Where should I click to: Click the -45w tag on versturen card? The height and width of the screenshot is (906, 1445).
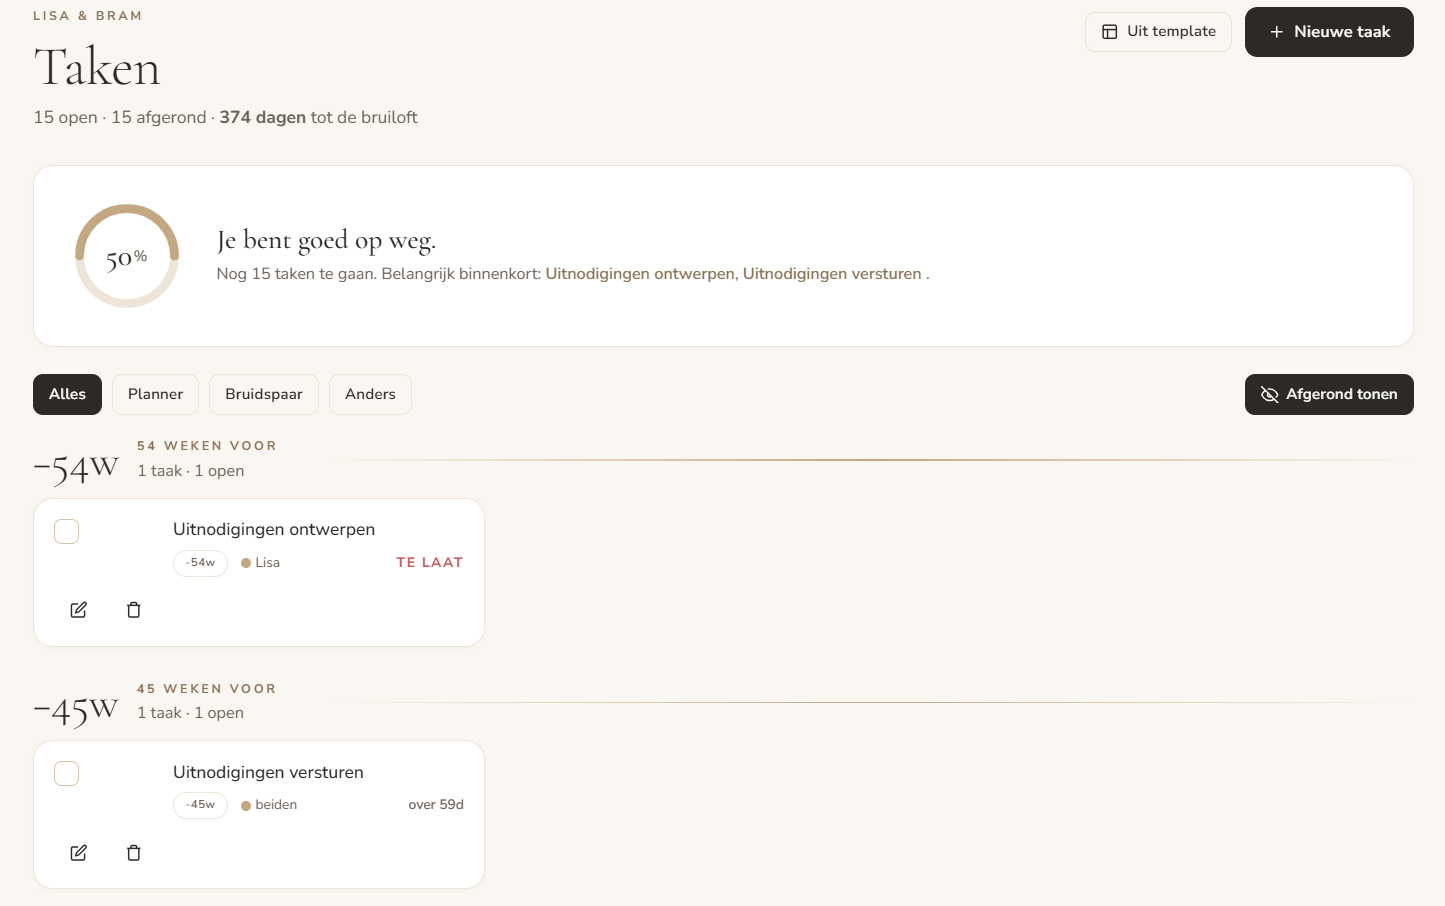200,805
